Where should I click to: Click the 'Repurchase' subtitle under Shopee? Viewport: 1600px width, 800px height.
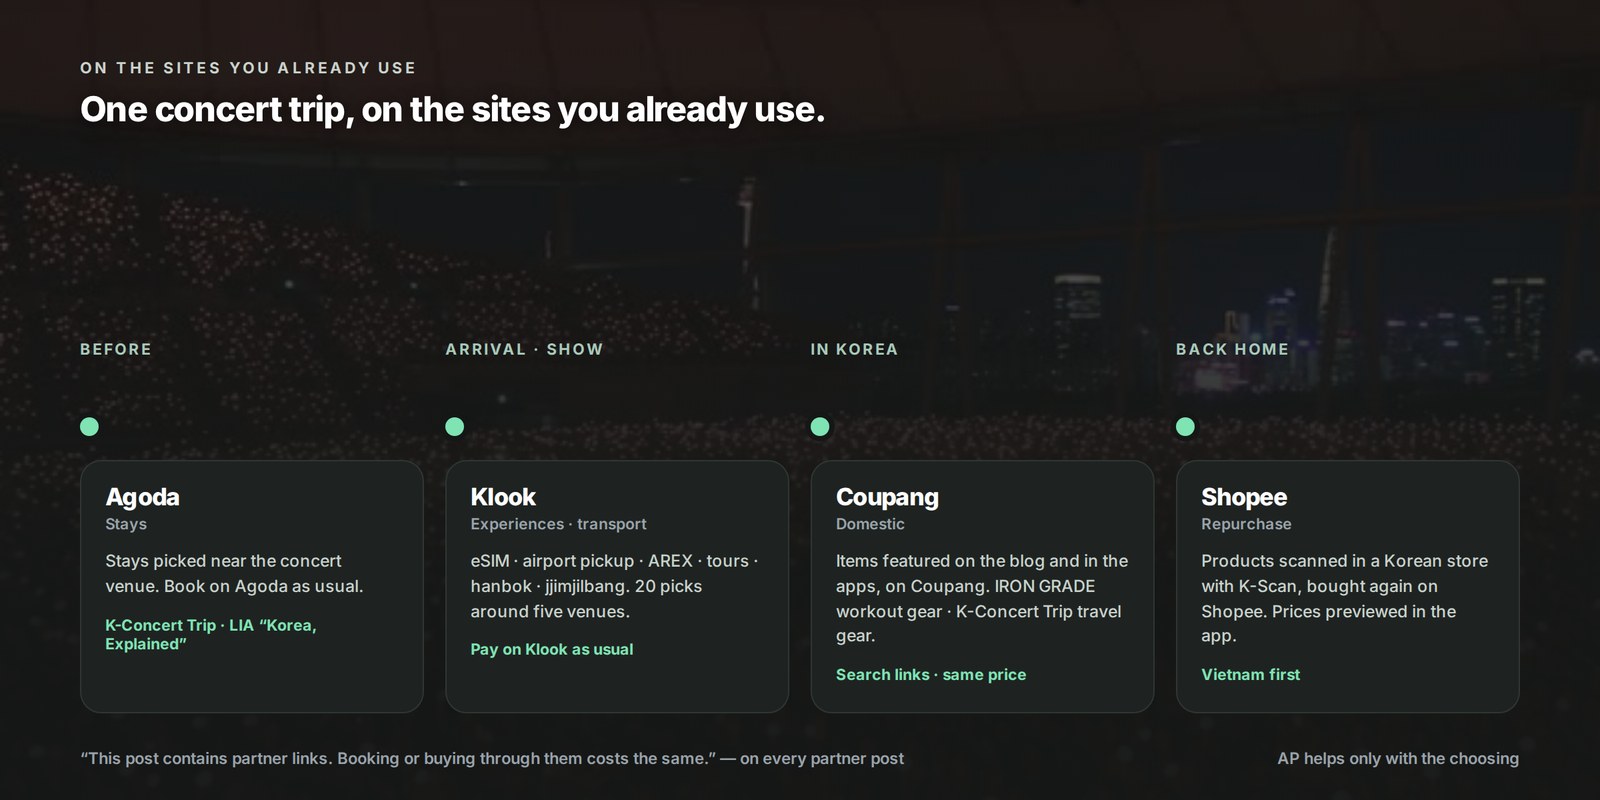coord(1246,524)
